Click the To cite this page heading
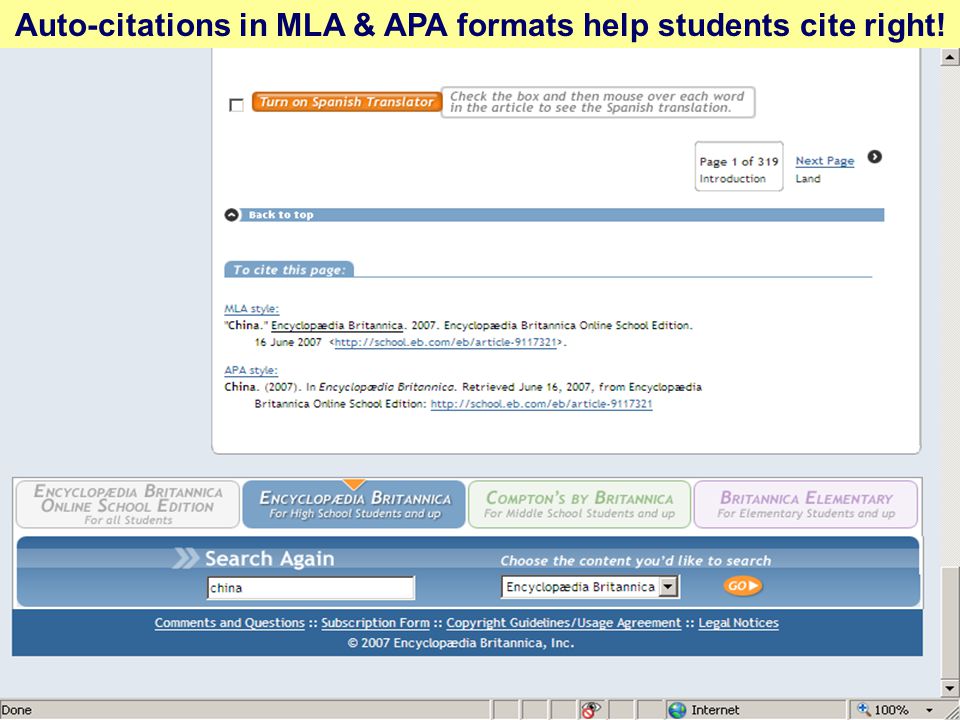The width and height of the screenshot is (960, 720). coord(289,269)
